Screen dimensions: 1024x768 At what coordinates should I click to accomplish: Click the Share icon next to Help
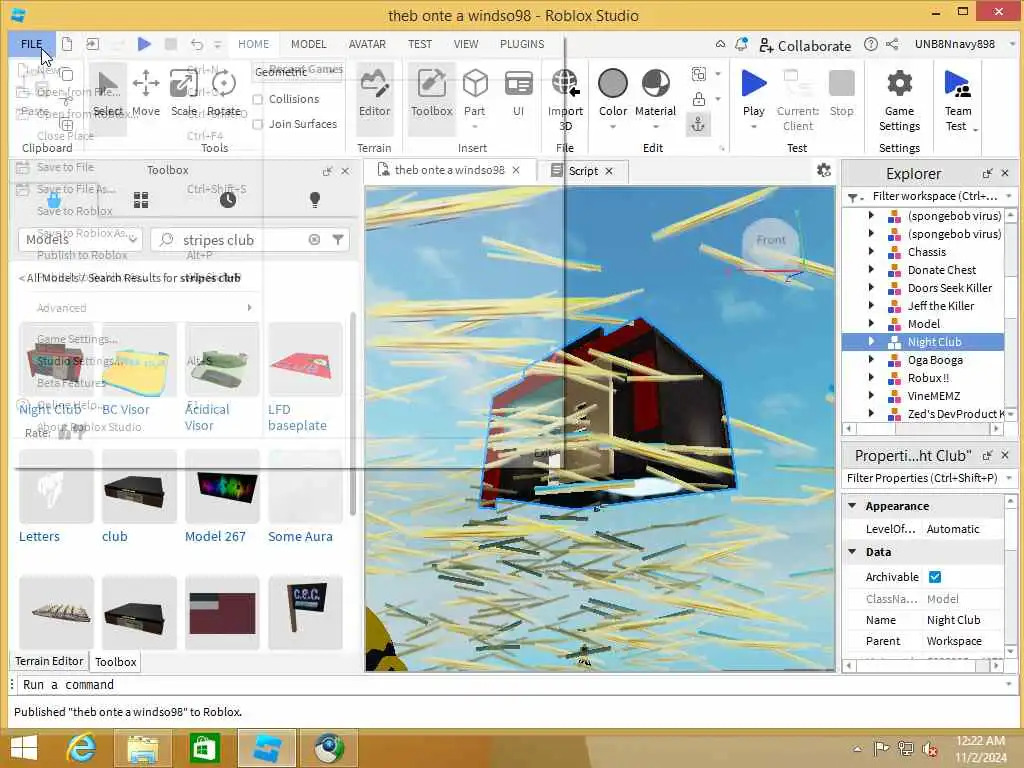892,44
